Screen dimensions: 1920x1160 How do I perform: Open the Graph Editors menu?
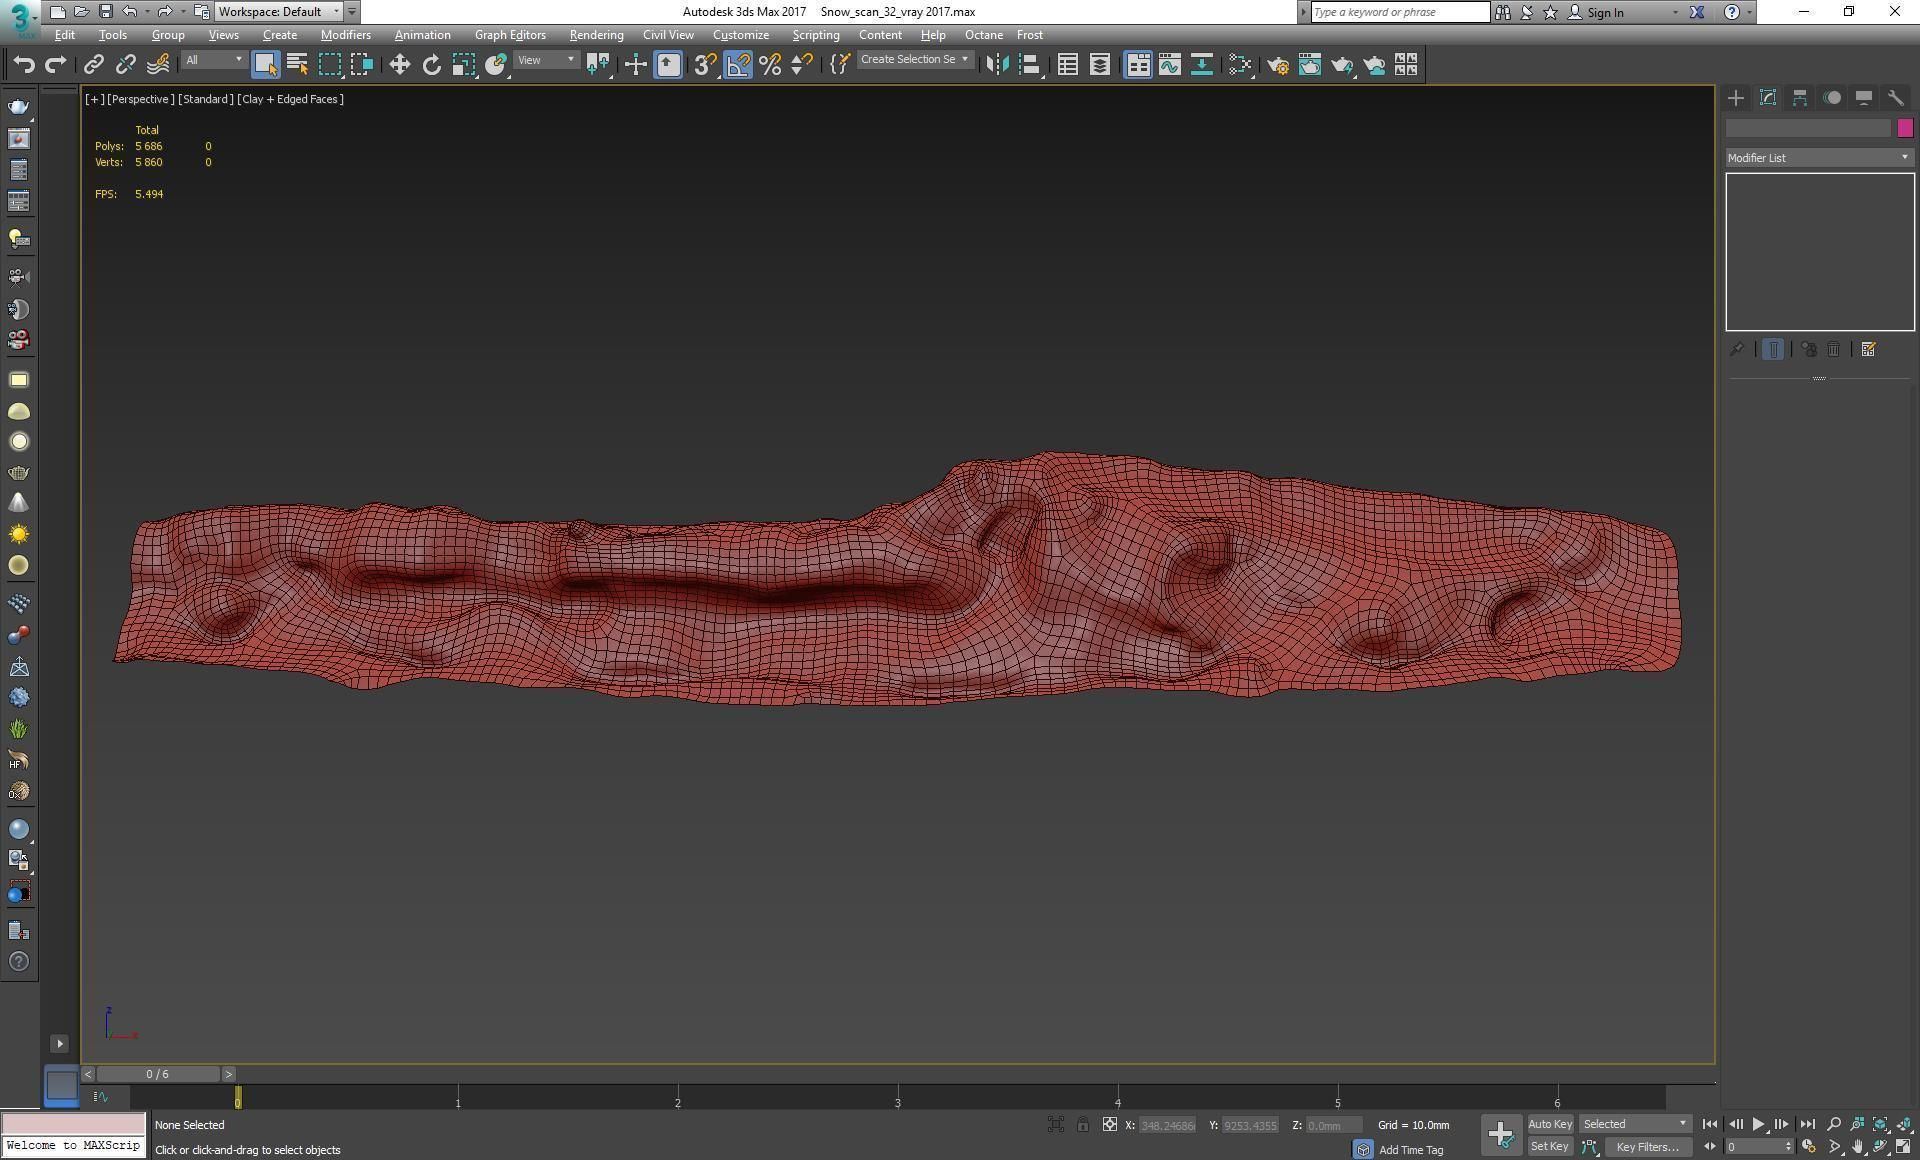[510, 35]
